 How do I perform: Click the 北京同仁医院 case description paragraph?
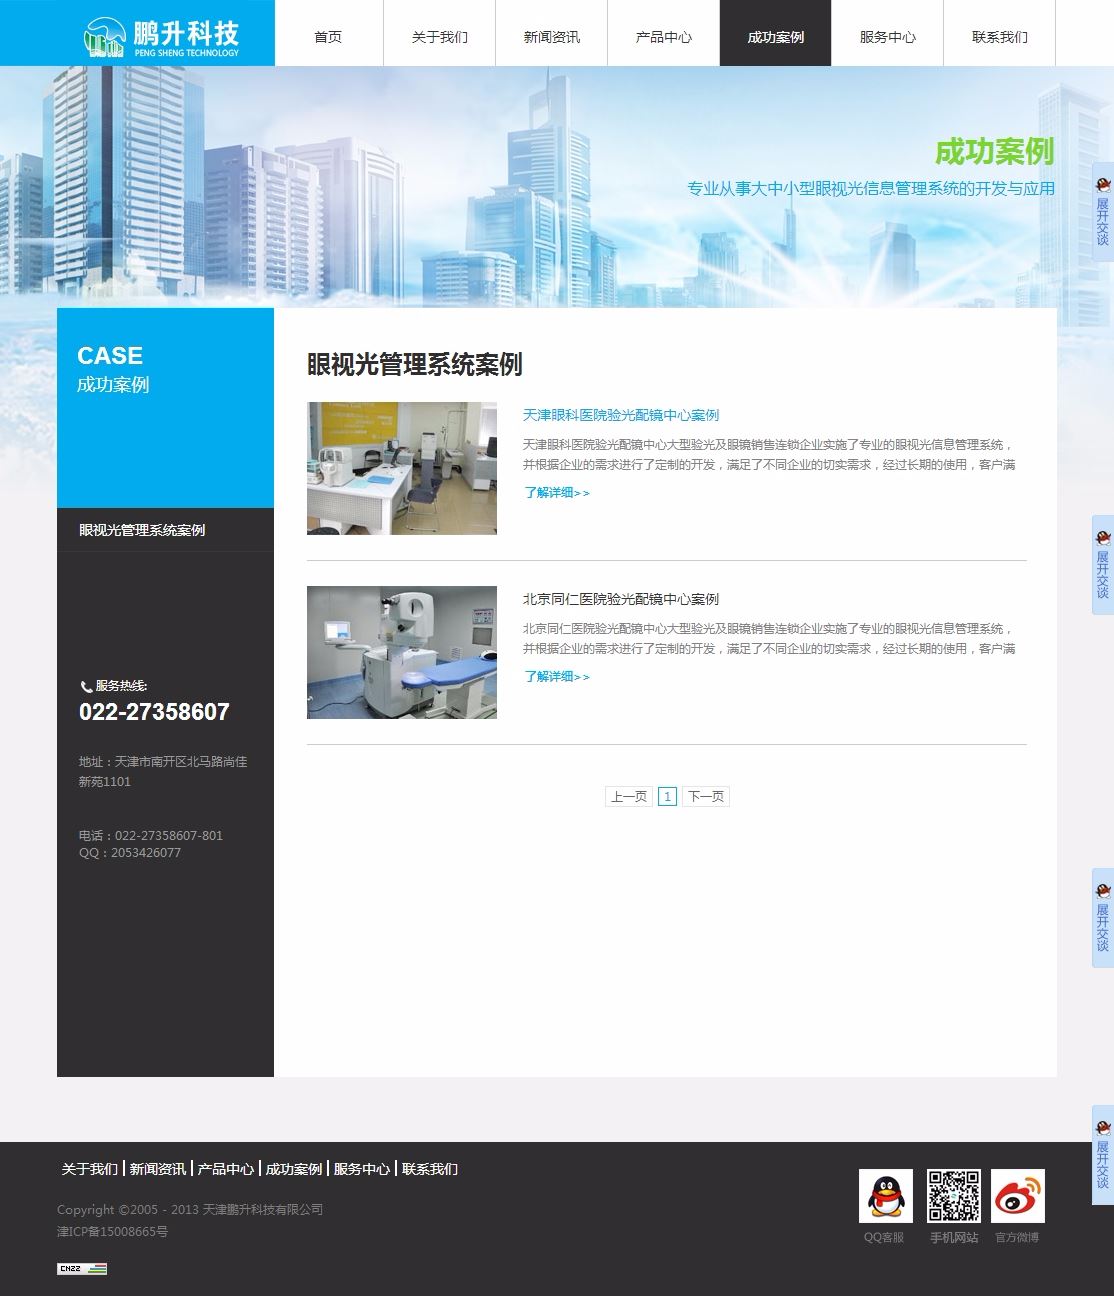769,639
